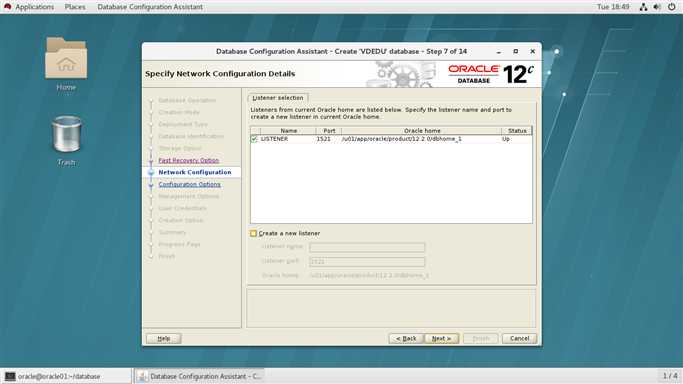The width and height of the screenshot is (683, 384).
Task: Click the Help button
Action: pyautogui.click(x=164, y=338)
